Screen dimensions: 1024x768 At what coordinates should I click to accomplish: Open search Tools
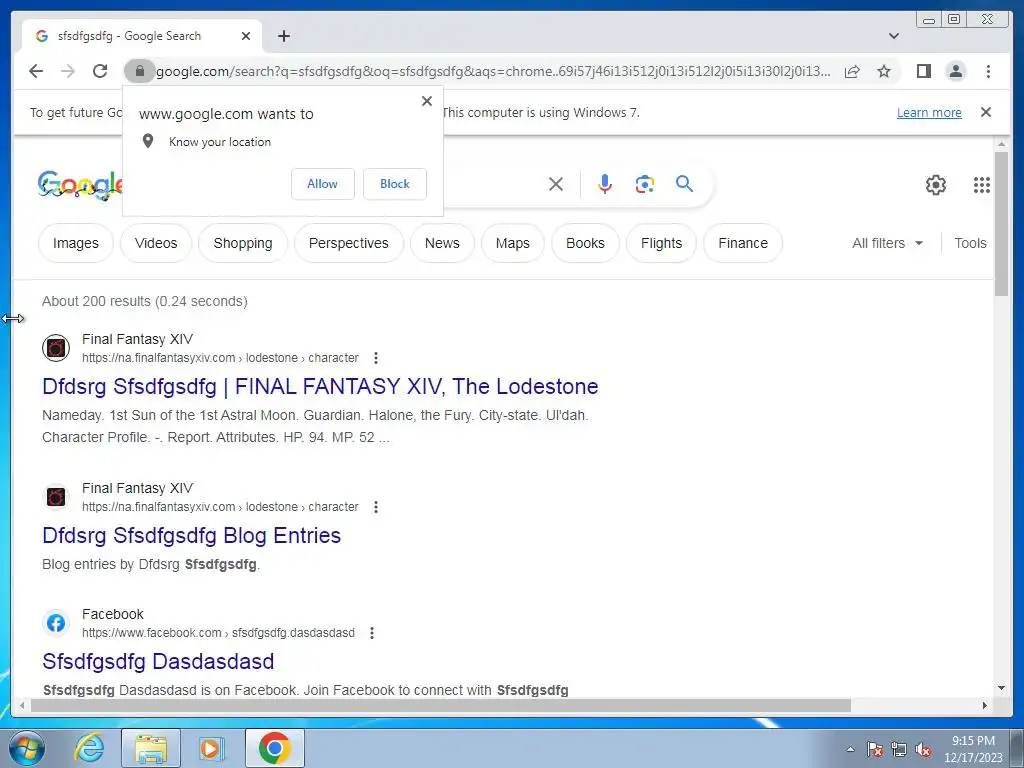970,243
